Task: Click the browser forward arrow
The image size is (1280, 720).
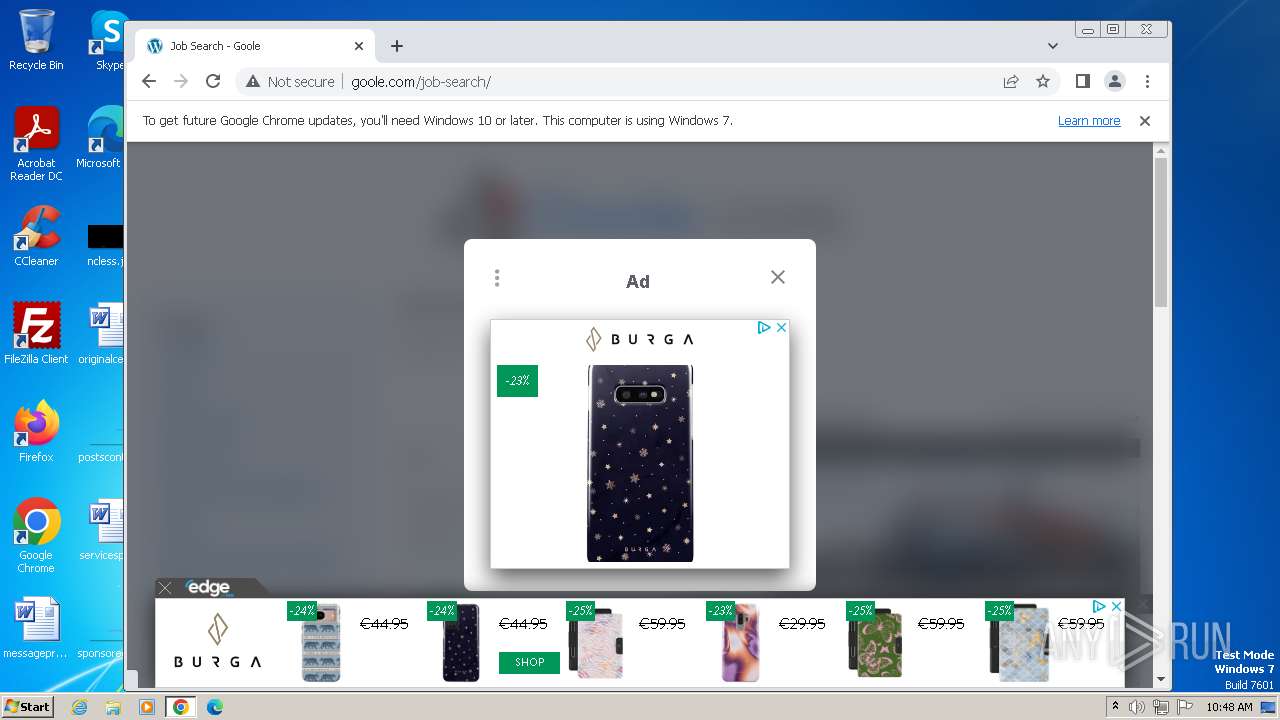Action: pyautogui.click(x=181, y=82)
